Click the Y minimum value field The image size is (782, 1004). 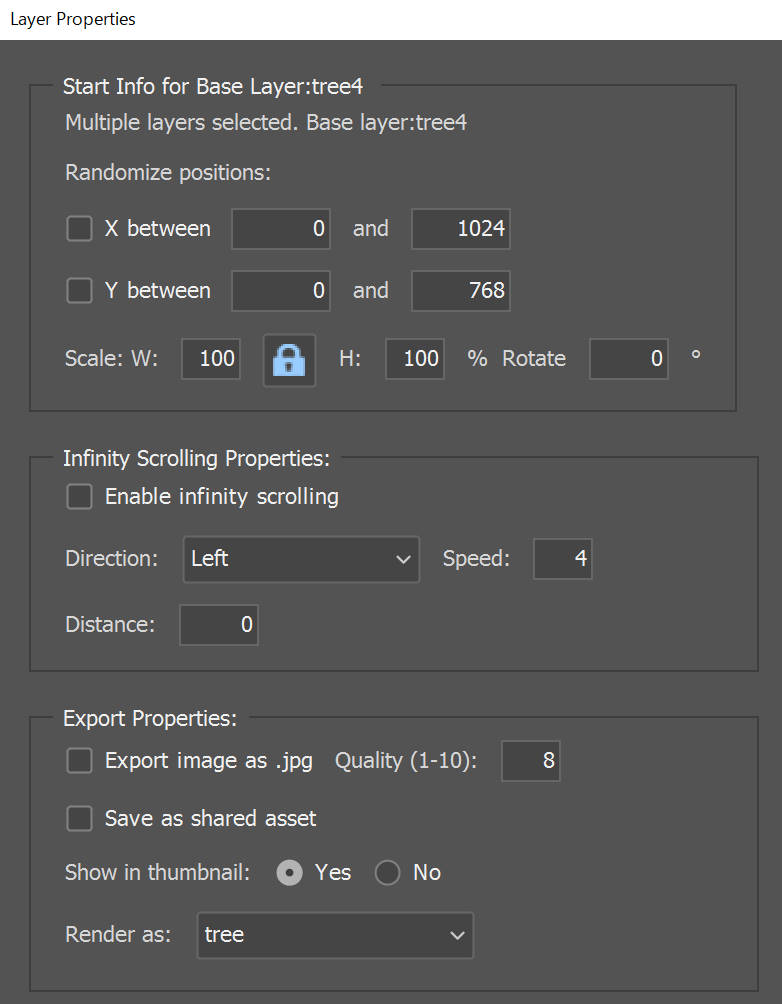coord(281,291)
